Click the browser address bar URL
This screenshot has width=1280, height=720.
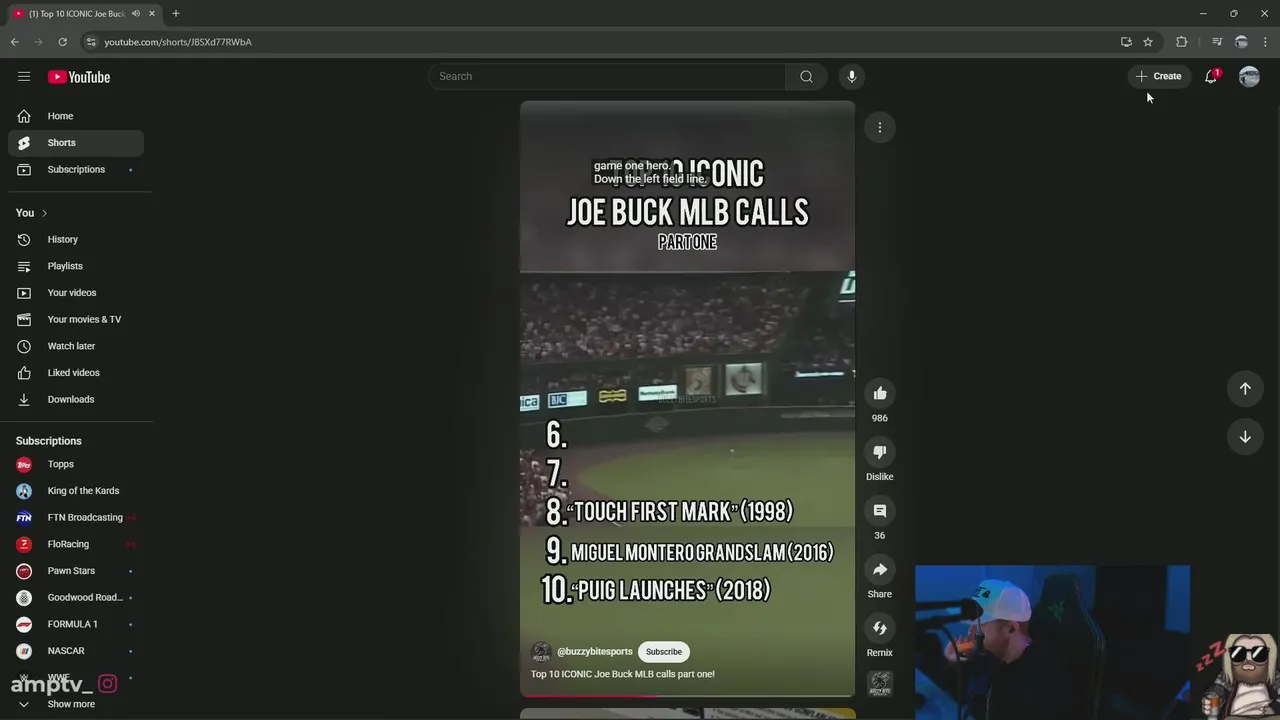[178, 42]
